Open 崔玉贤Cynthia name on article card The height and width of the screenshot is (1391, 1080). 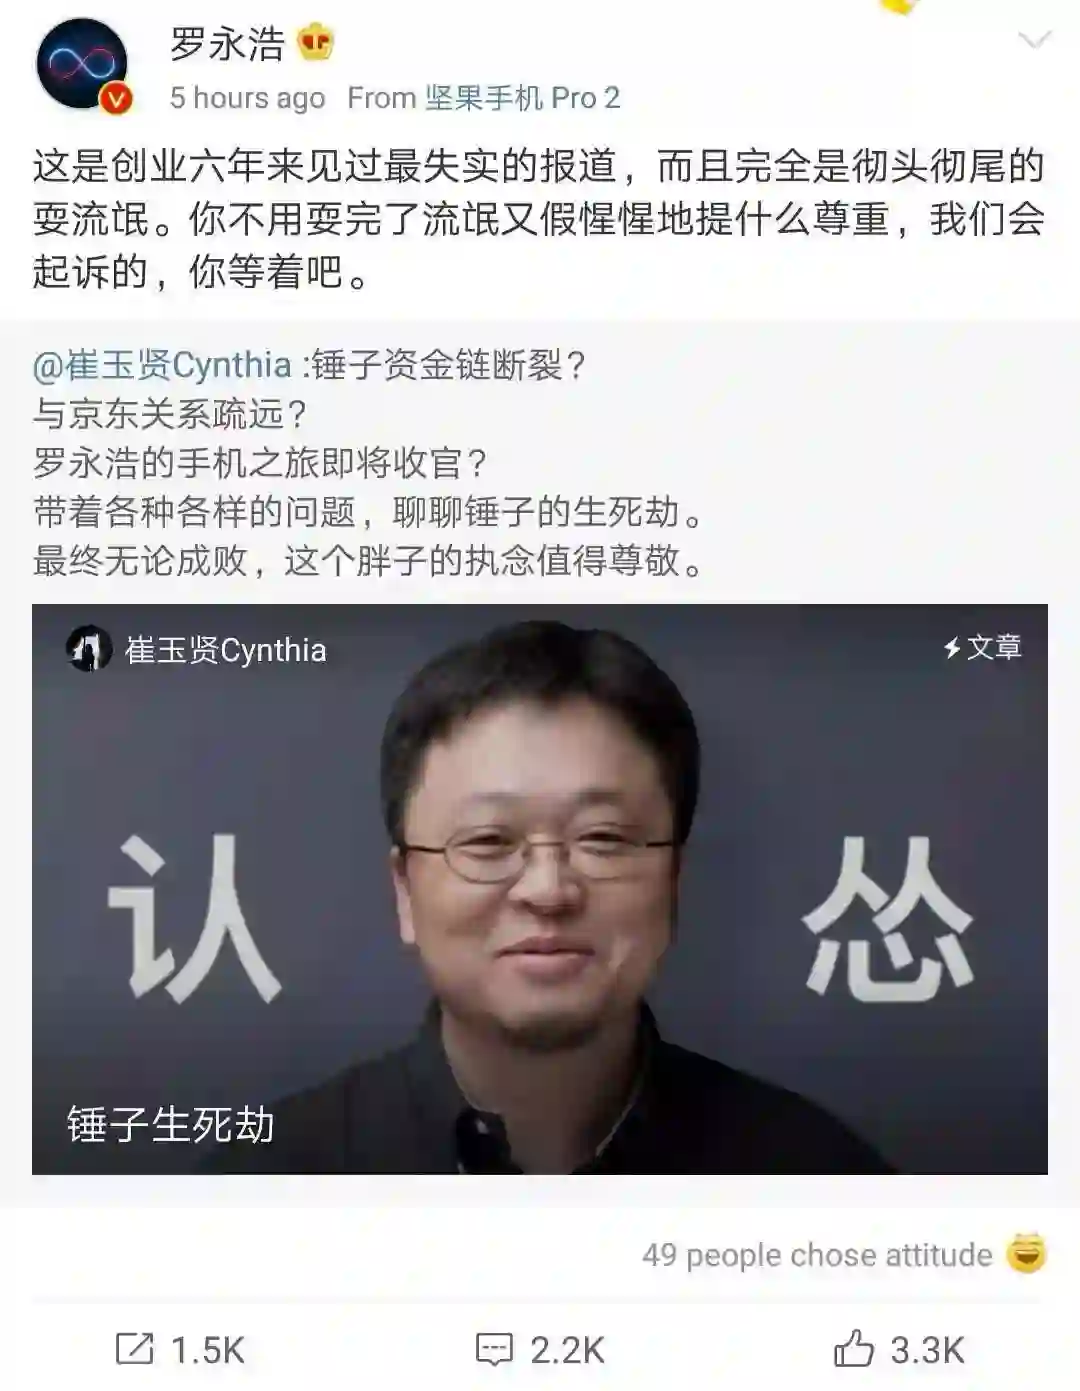[x=226, y=650]
